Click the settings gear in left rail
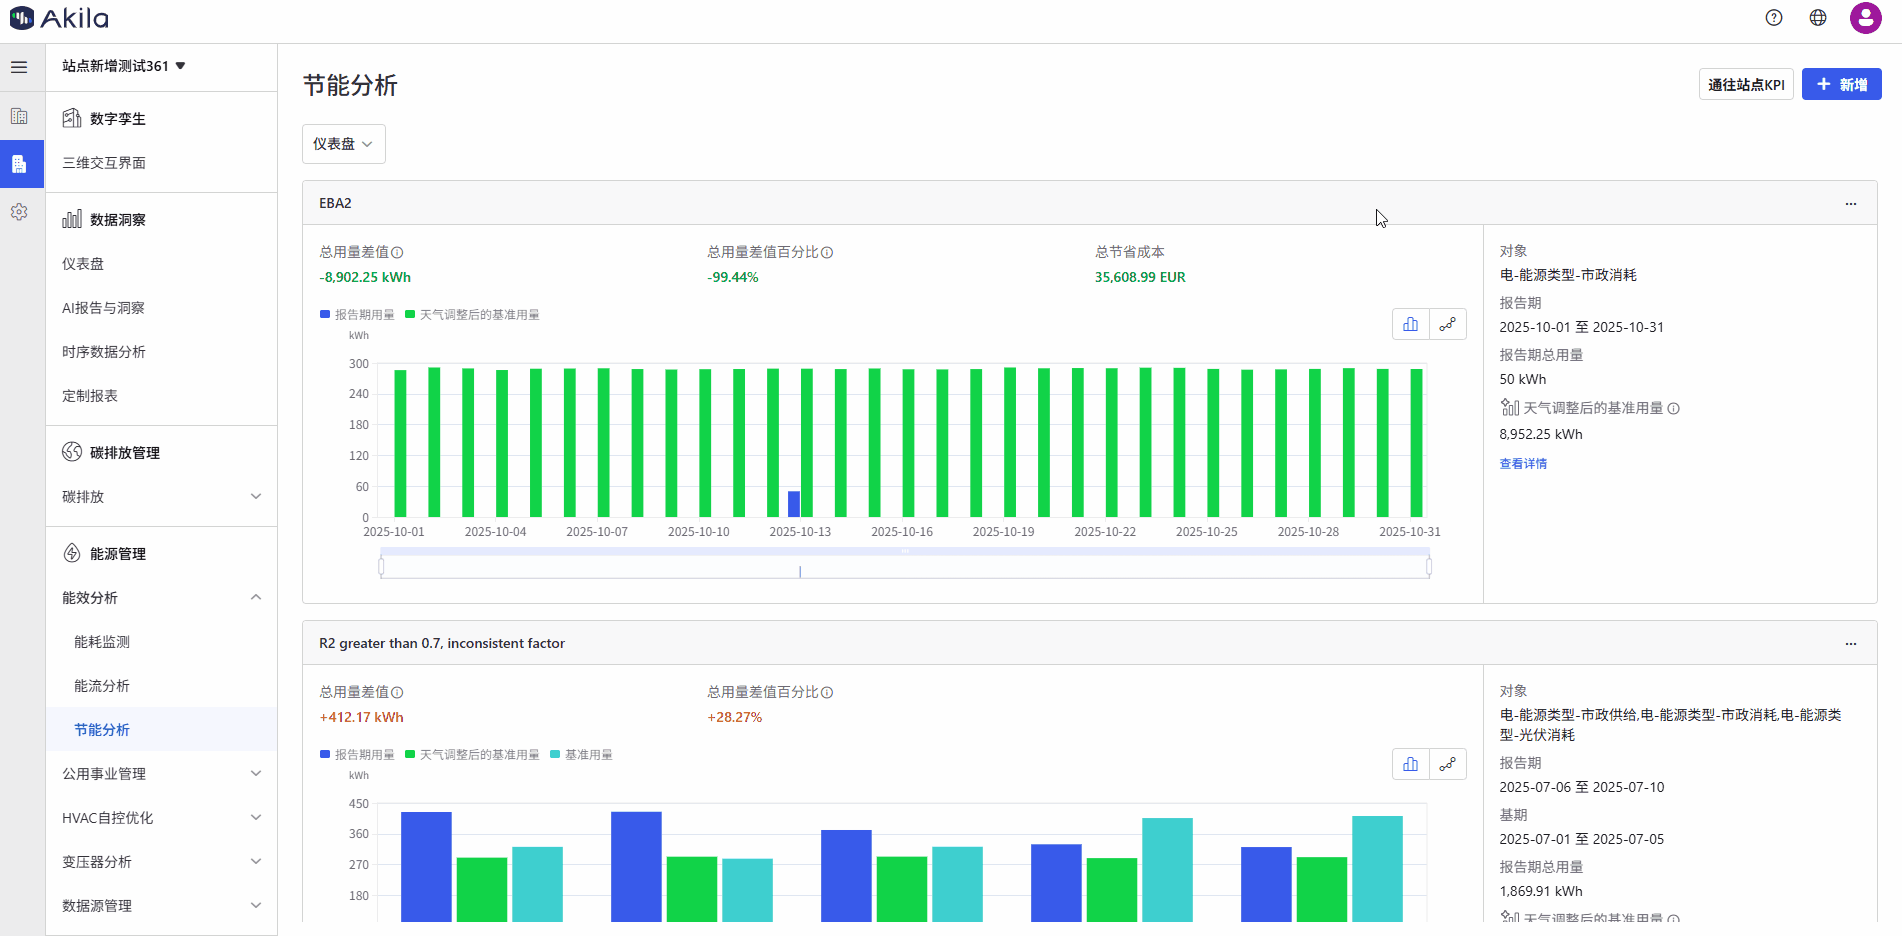 [19, 212]
